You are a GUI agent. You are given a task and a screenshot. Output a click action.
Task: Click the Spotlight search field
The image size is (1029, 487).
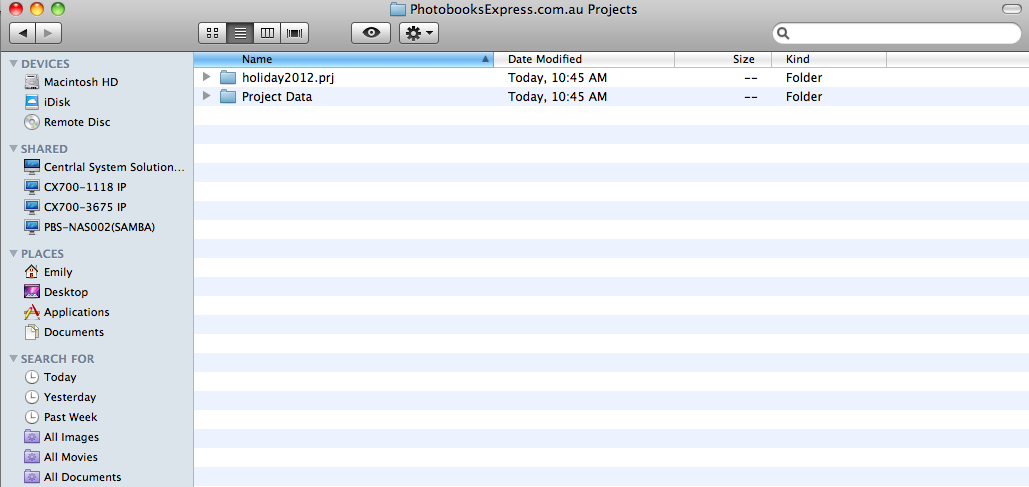click(896, 33)
